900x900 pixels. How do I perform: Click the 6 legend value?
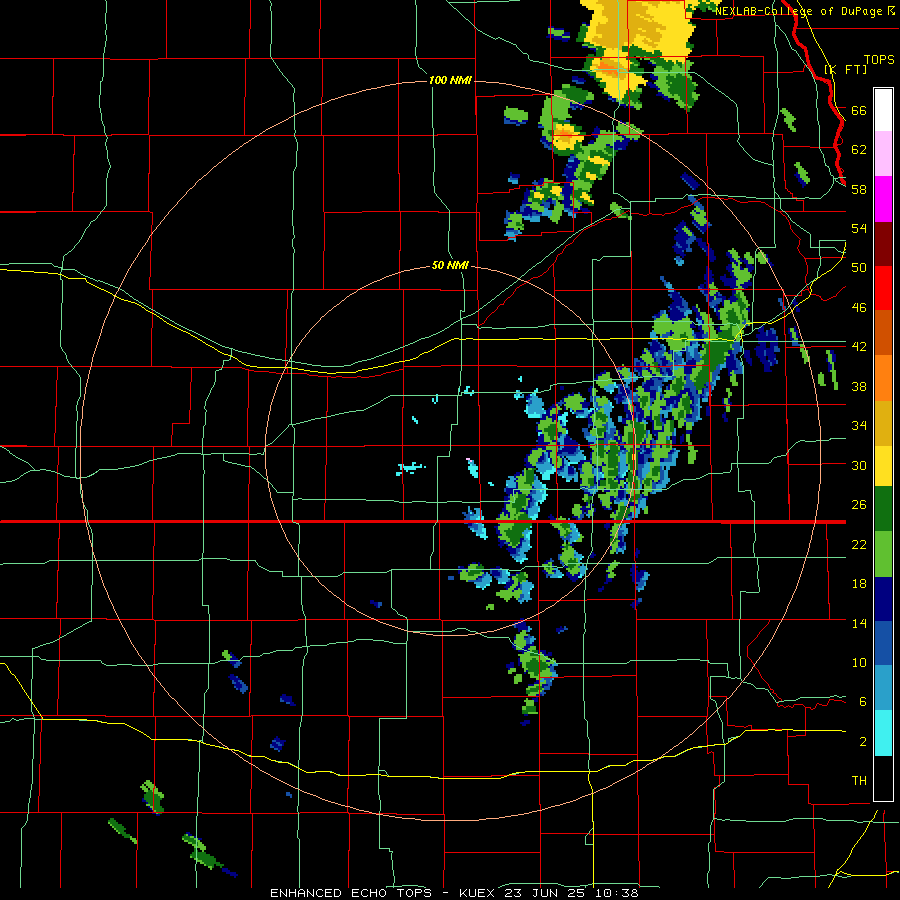(x=863, y=701)
